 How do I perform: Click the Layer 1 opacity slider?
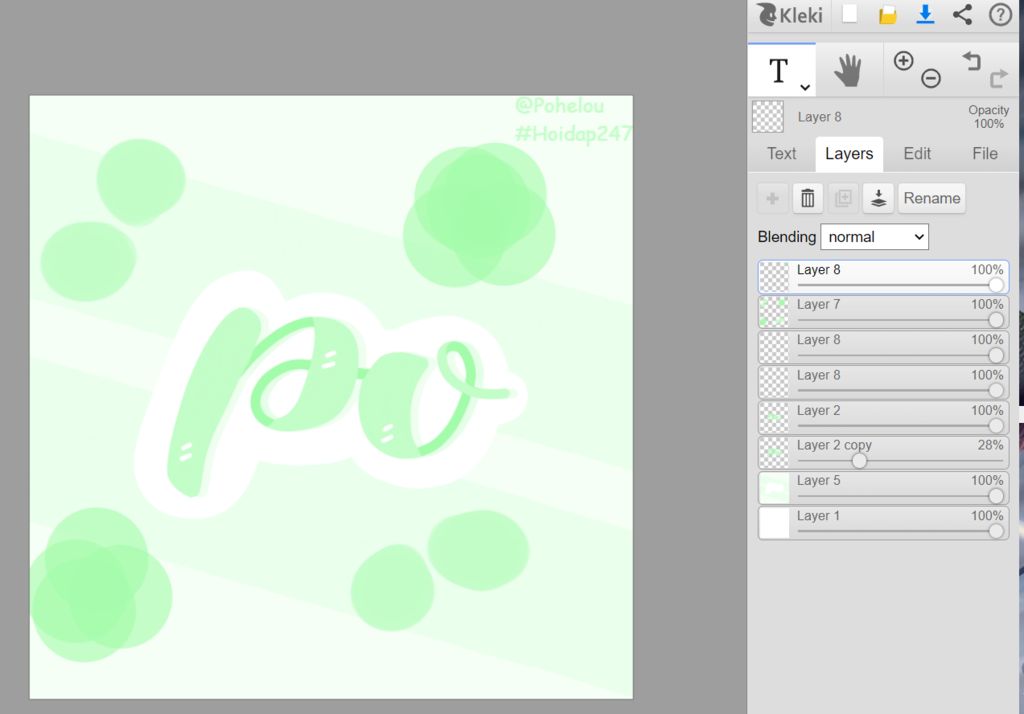click(x=900, y=531)
